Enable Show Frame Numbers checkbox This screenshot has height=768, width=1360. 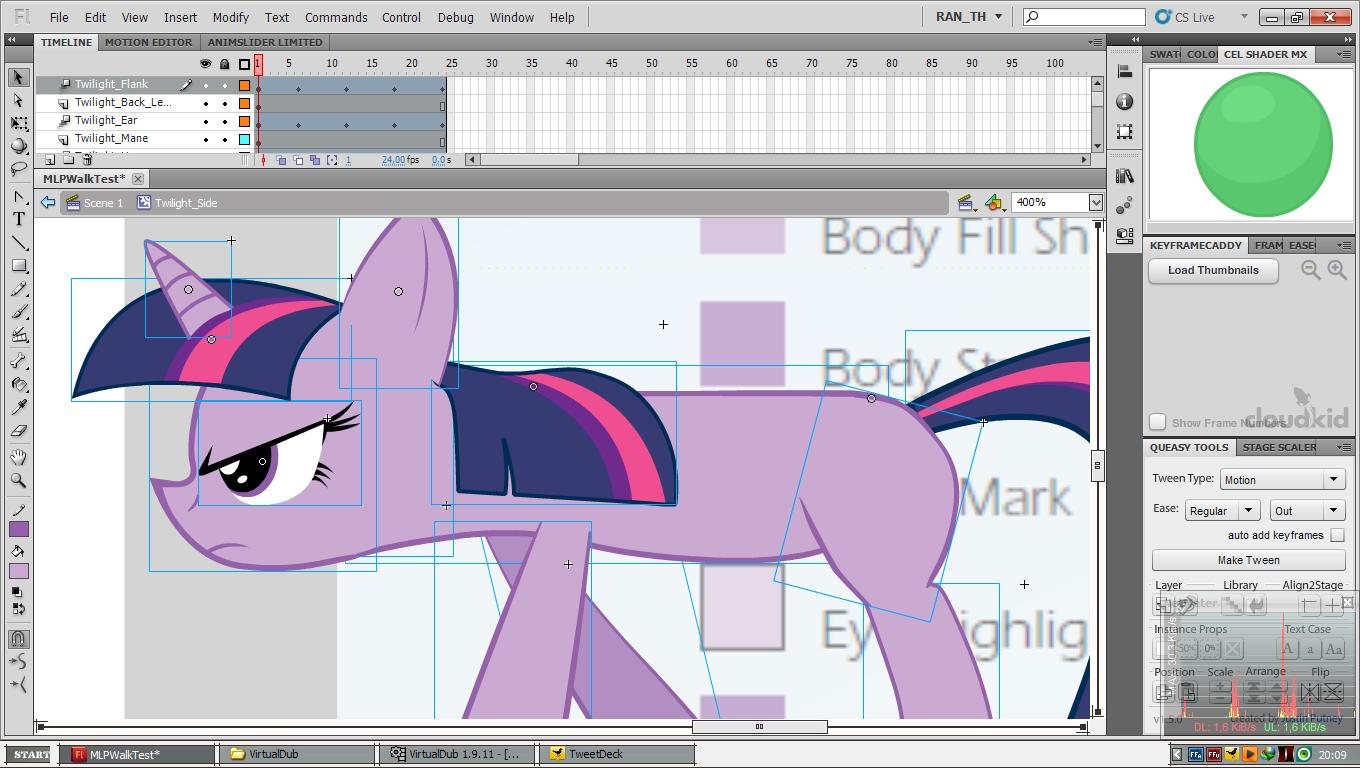[1158, 422]
